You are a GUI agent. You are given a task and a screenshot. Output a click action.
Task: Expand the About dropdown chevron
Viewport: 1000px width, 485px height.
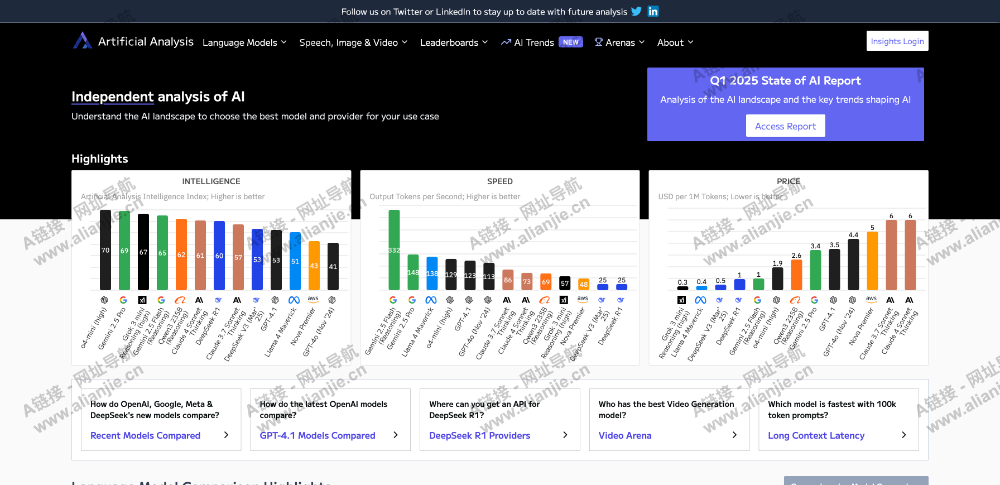pyautogui.click(x=691, y=43)
